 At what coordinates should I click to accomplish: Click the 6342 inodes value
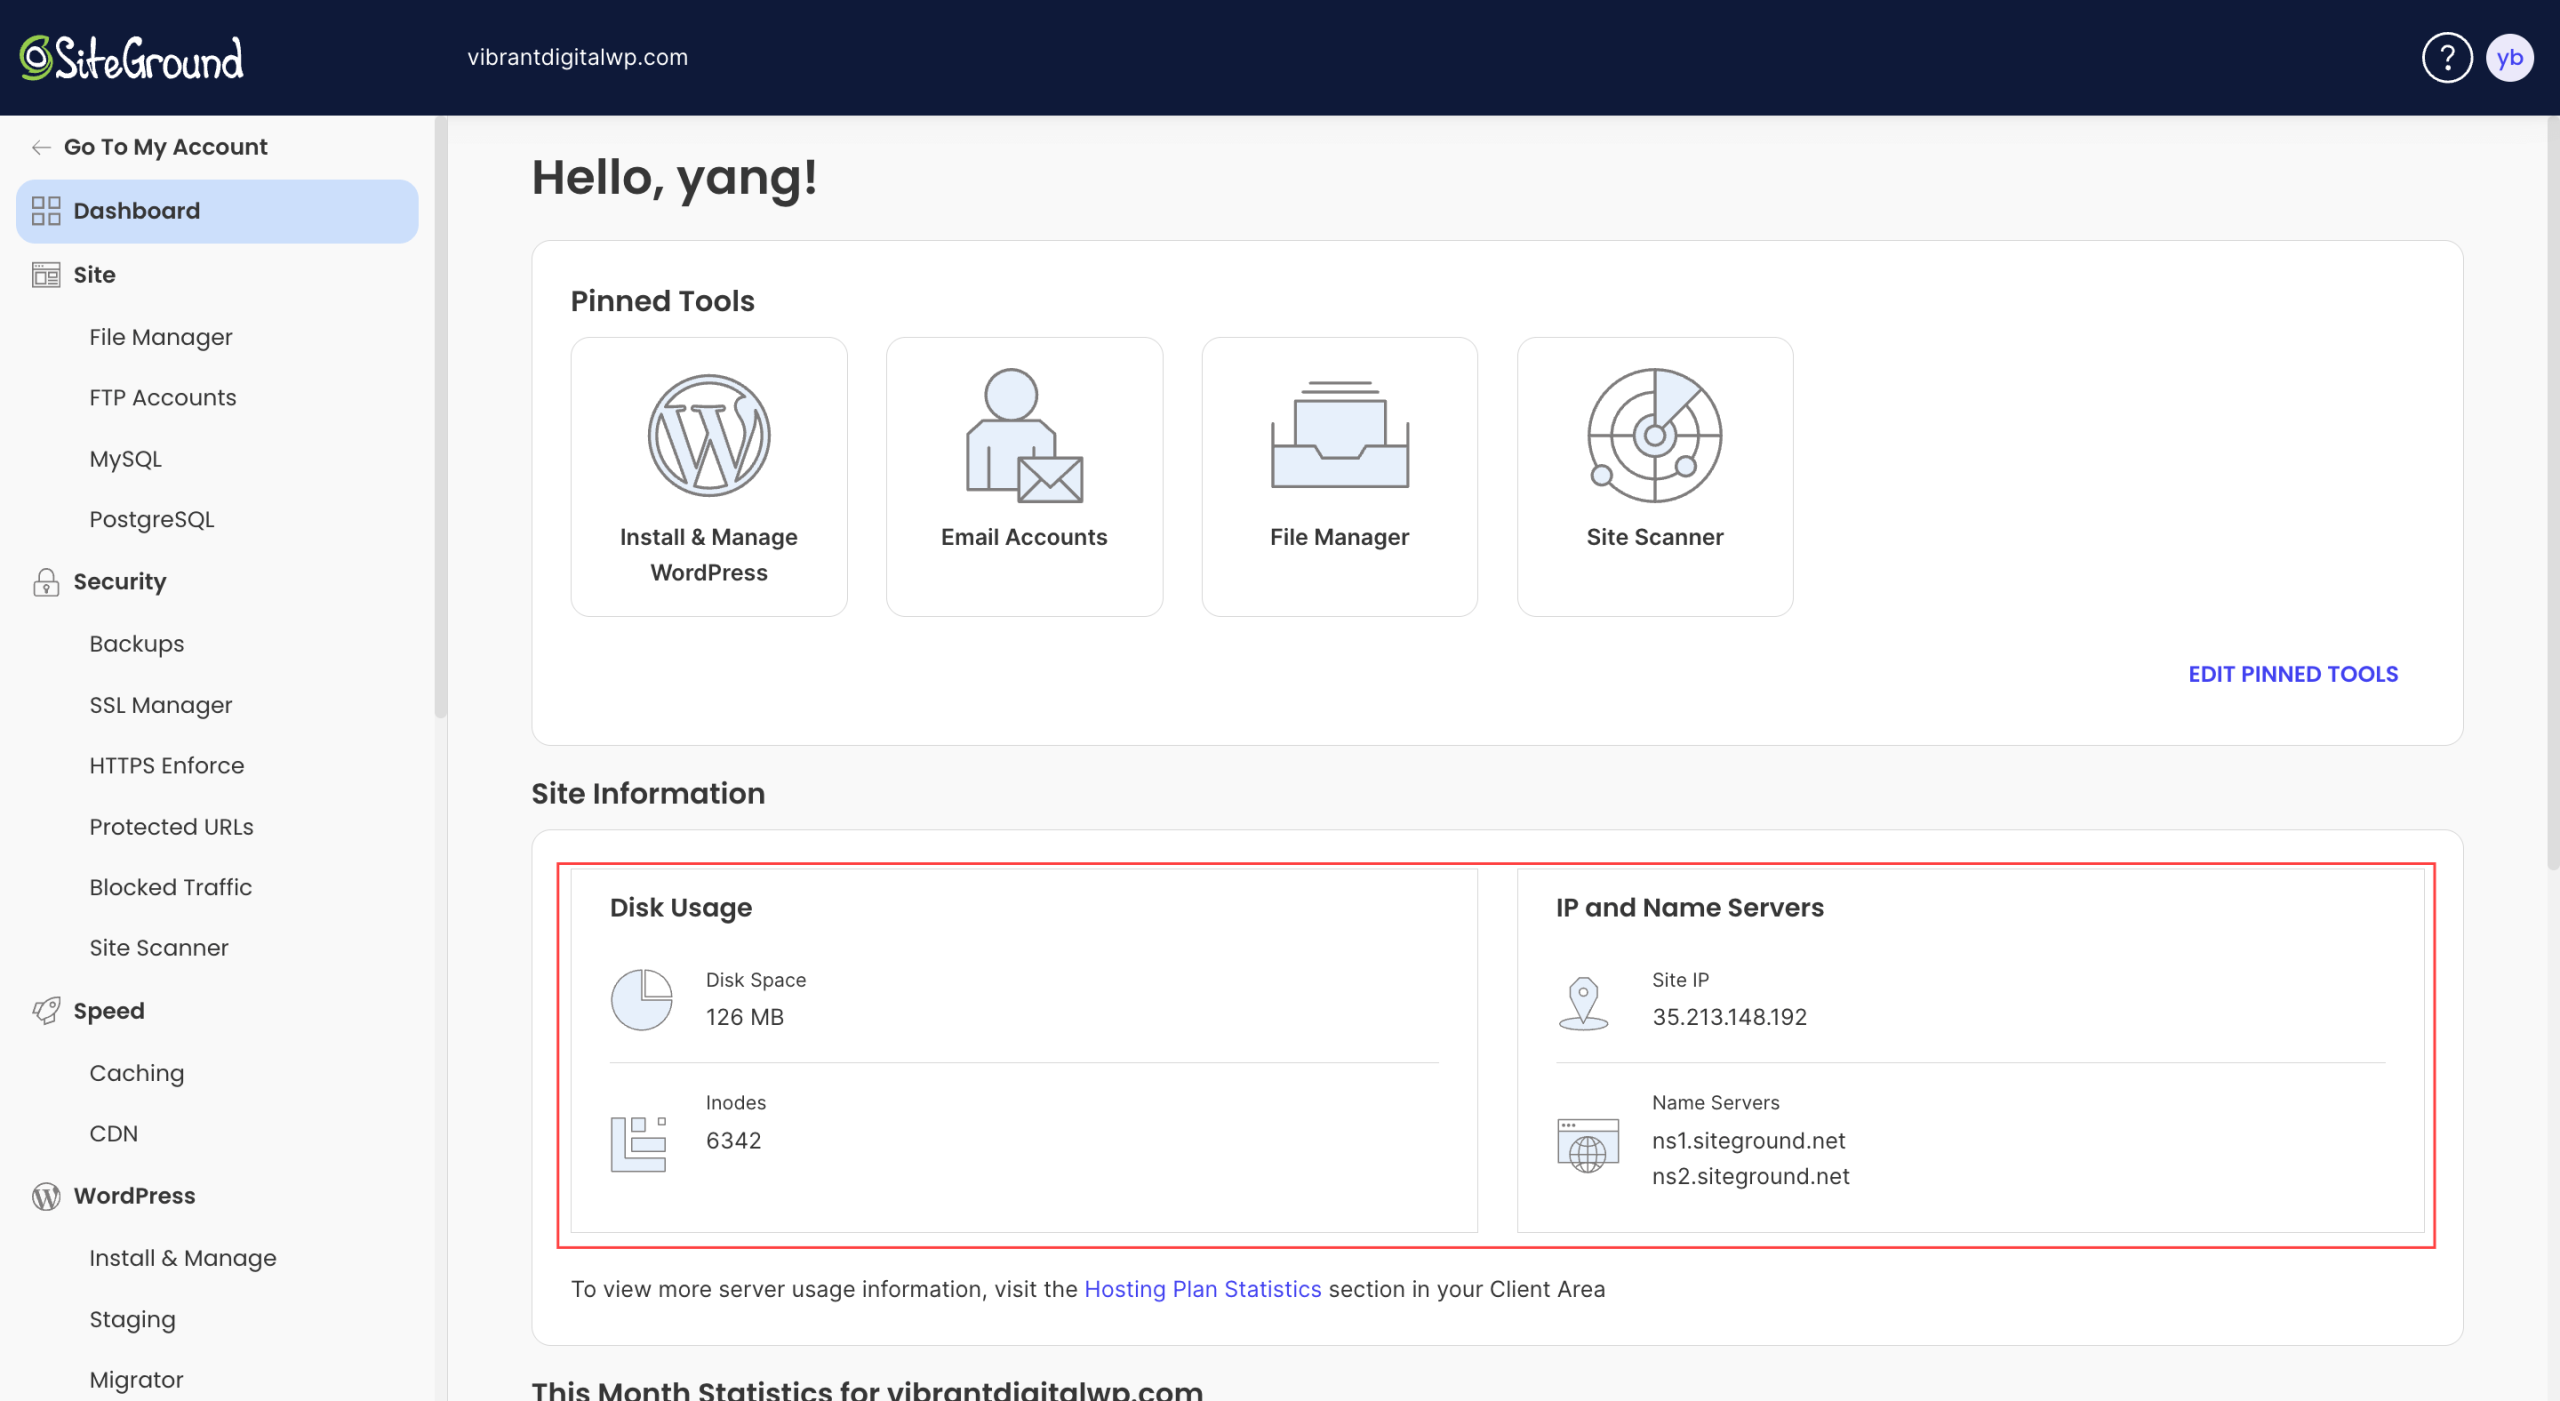733,1141
